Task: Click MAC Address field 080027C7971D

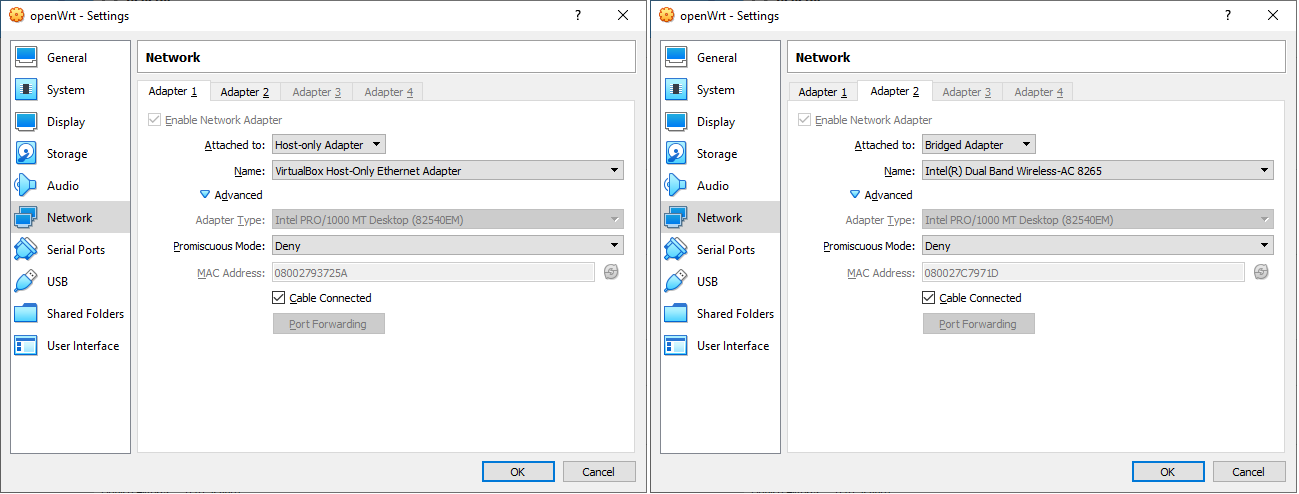Action: pyautogui.click(x=1083, y=272)
